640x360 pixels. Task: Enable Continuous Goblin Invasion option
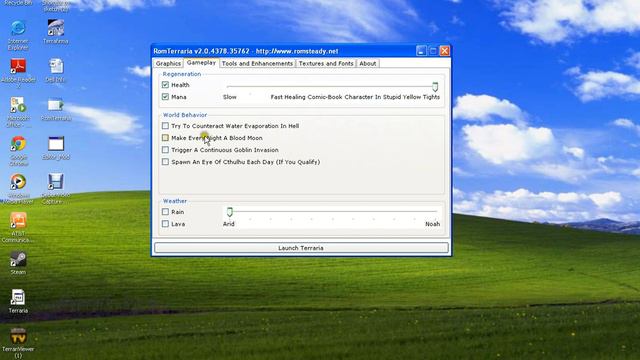165,150
